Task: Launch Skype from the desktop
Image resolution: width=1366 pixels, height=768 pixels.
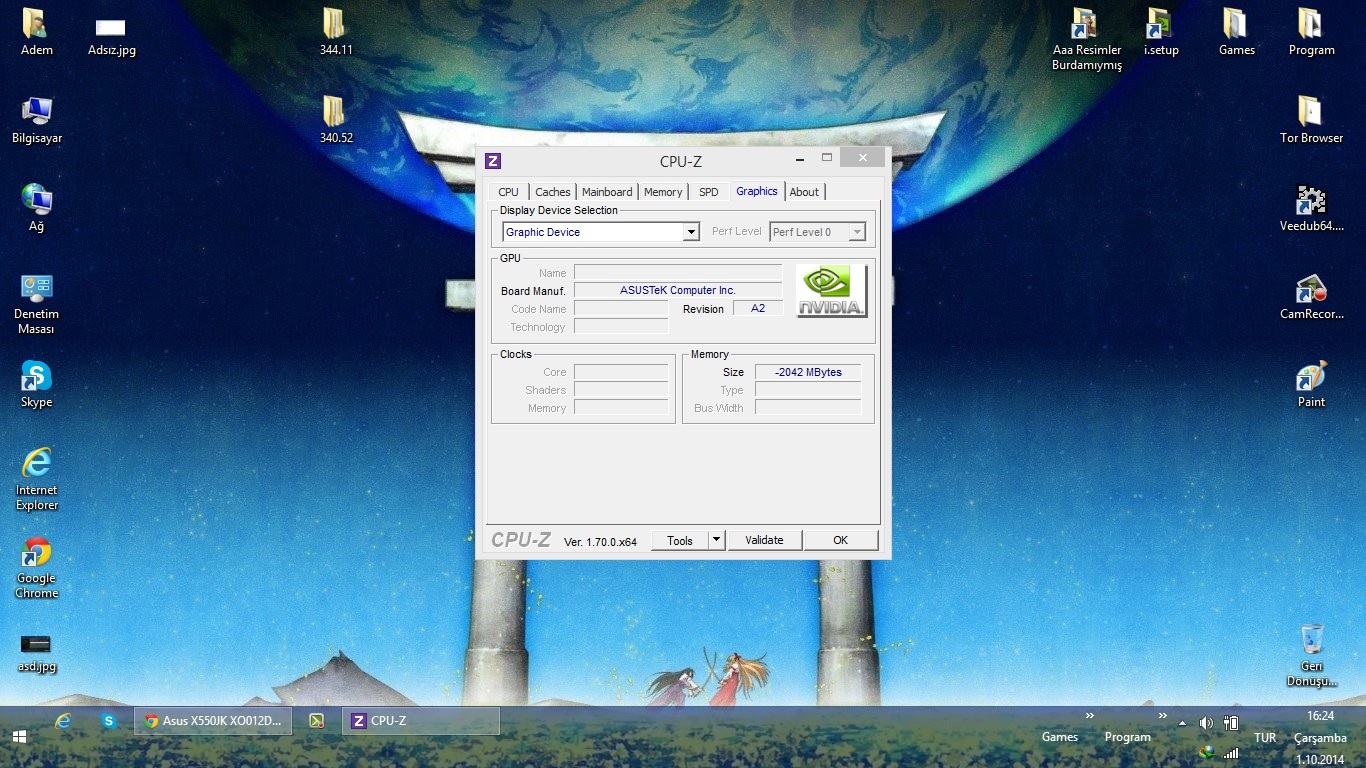Action: (x=36, y=384)
